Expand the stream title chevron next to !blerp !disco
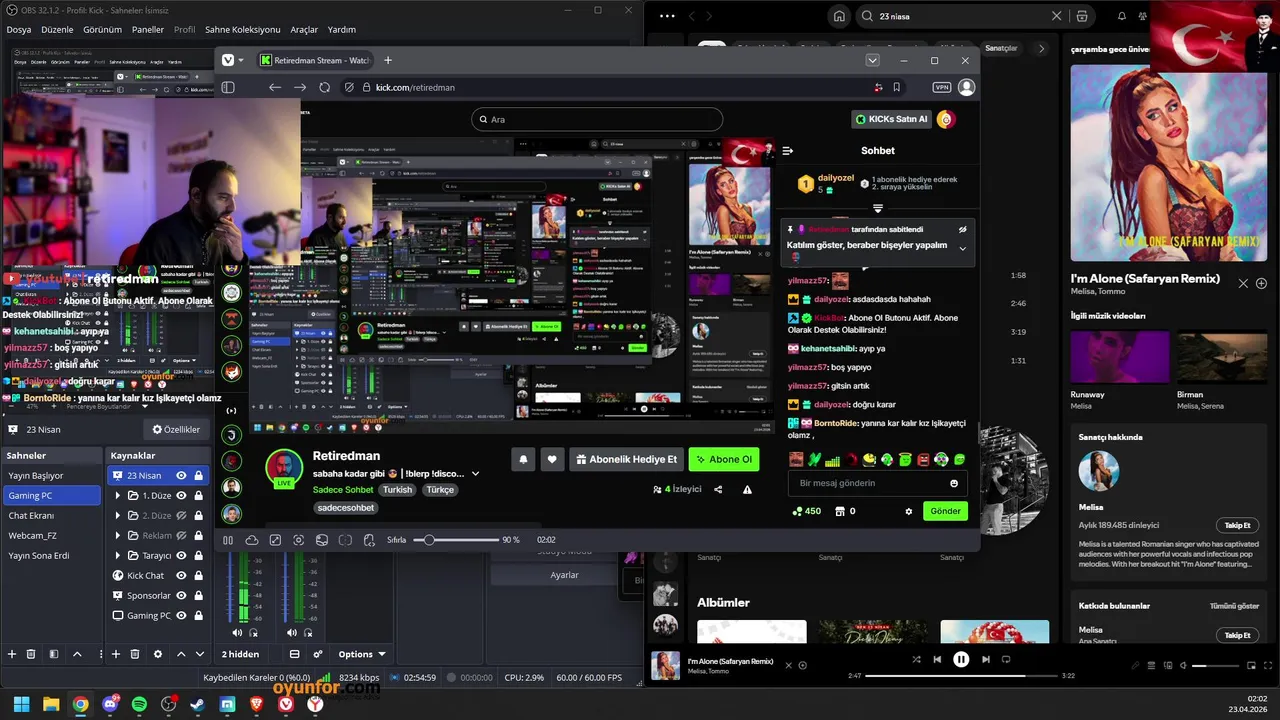 pos(475,473)
